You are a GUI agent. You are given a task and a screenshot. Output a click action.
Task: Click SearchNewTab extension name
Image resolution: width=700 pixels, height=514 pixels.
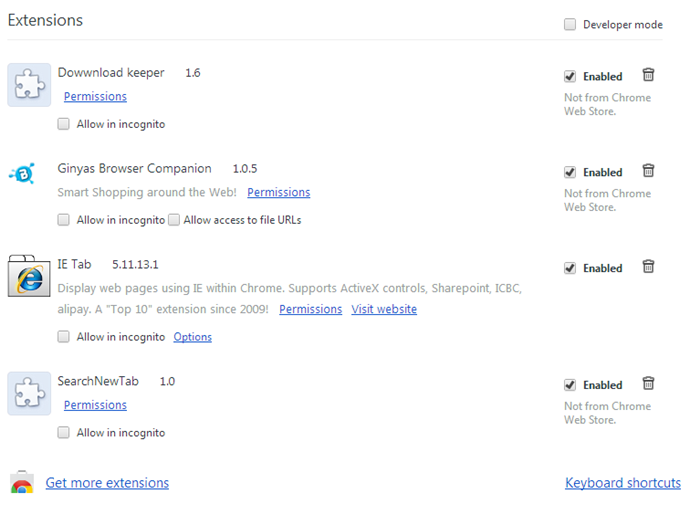click(x=98, y=381)
